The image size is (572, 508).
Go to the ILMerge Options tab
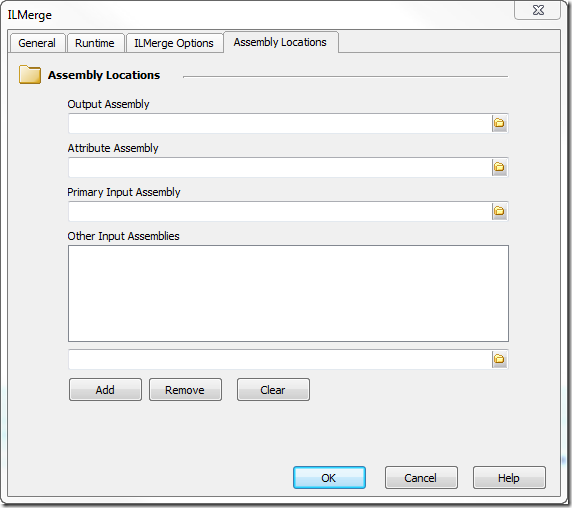click(174, 43)
